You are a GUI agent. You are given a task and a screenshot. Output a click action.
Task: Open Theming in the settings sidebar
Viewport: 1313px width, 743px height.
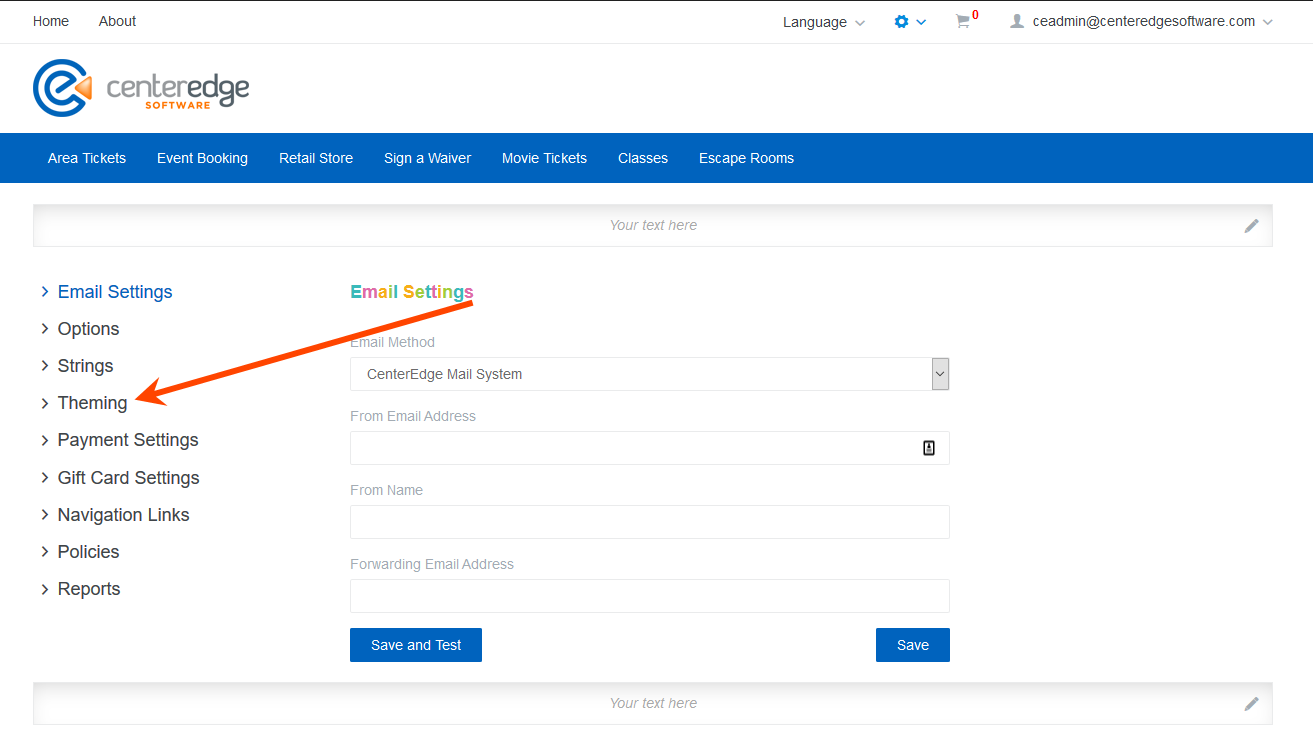click(92, 403)
